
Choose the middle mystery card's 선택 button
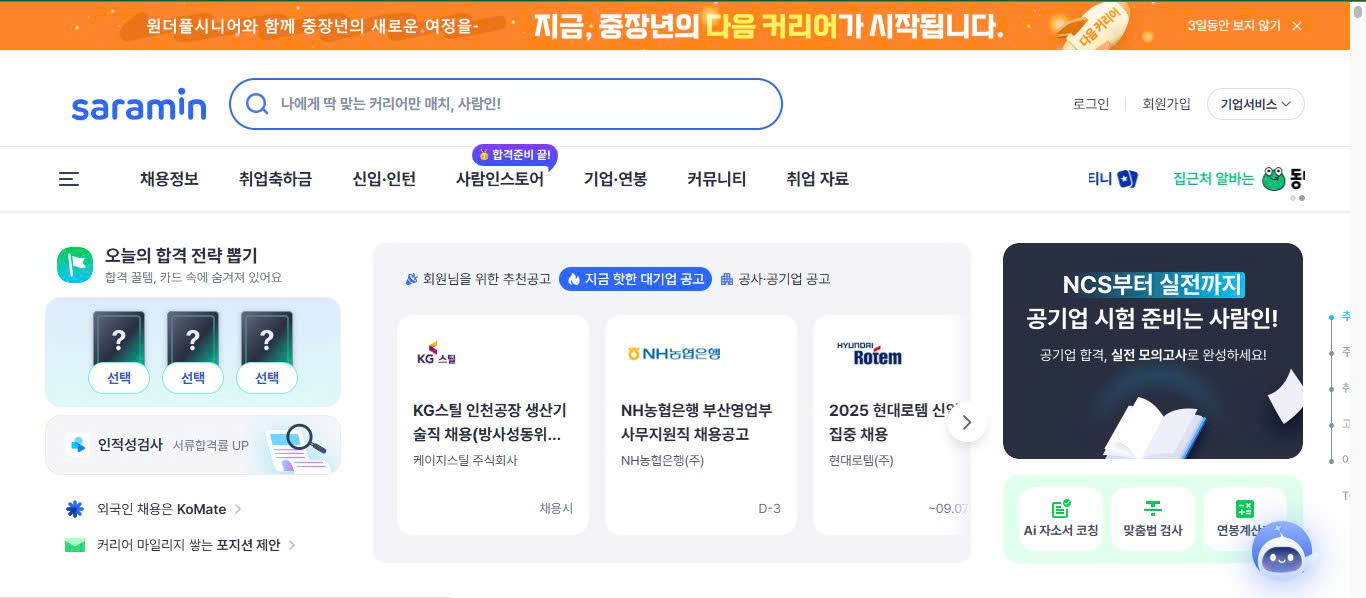pos(193,378)
